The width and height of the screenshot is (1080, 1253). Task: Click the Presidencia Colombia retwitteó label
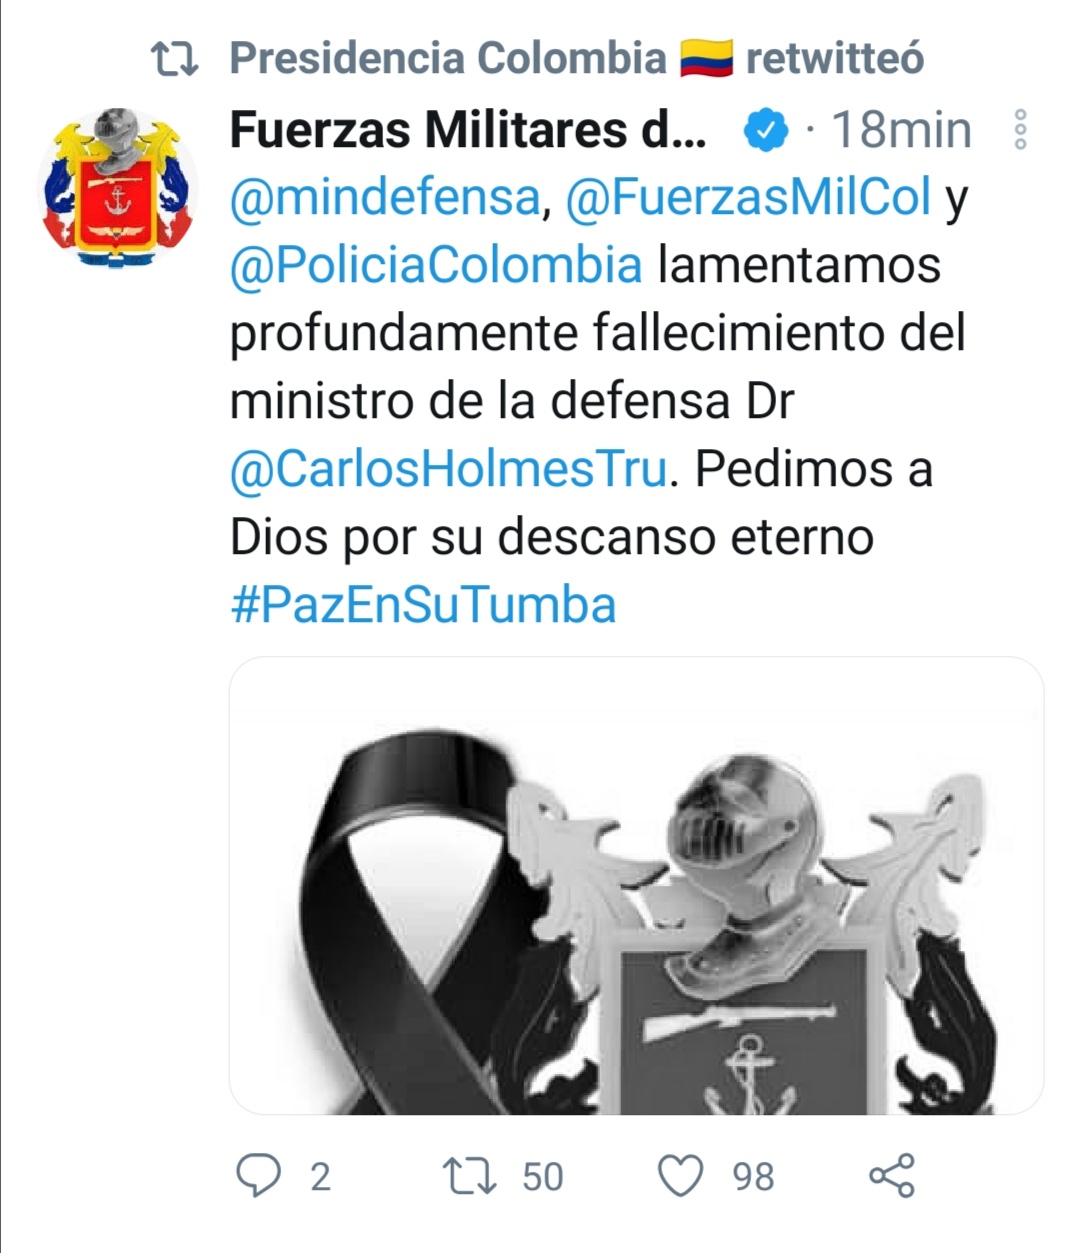576,58
